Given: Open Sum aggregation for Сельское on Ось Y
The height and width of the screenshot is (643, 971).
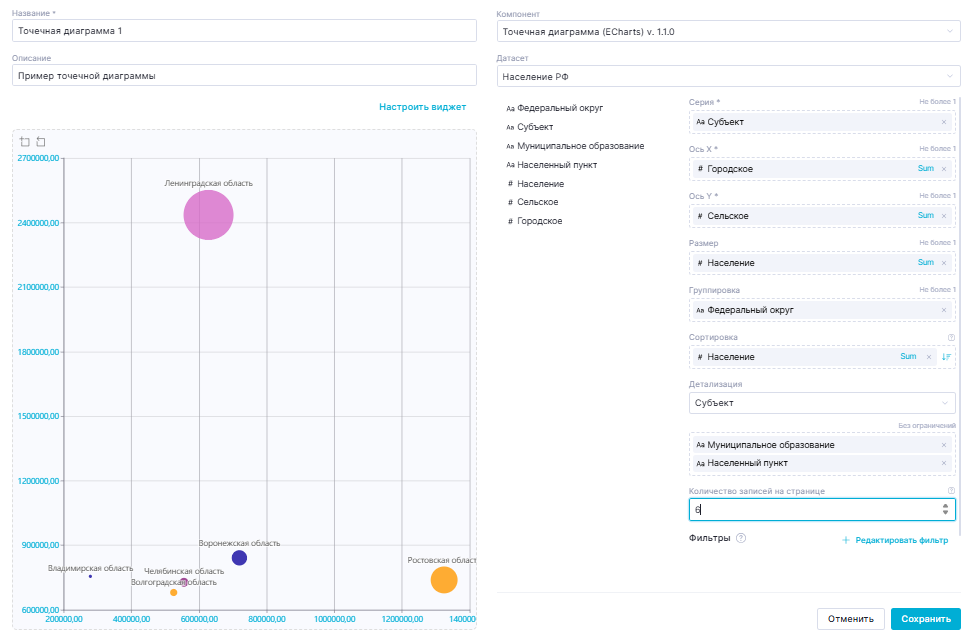Looking at the screenshot, I should tap(925, 216).
